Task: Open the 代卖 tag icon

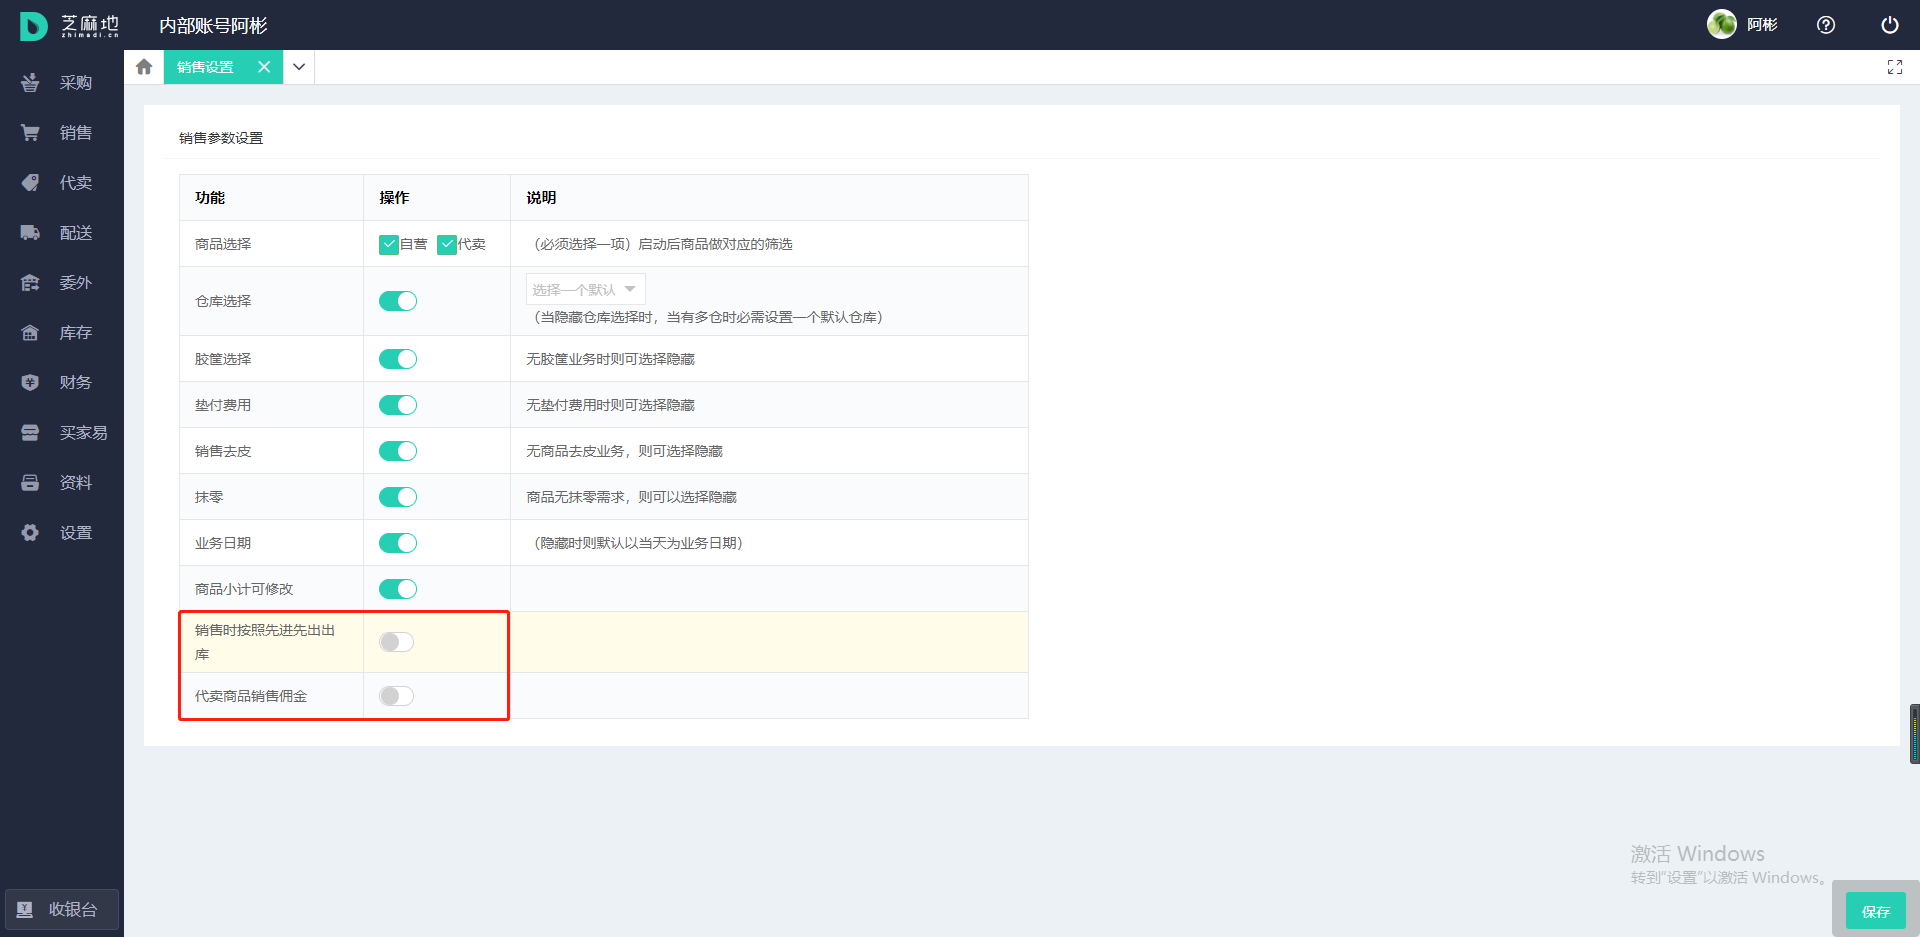Action: click(30, 183)
